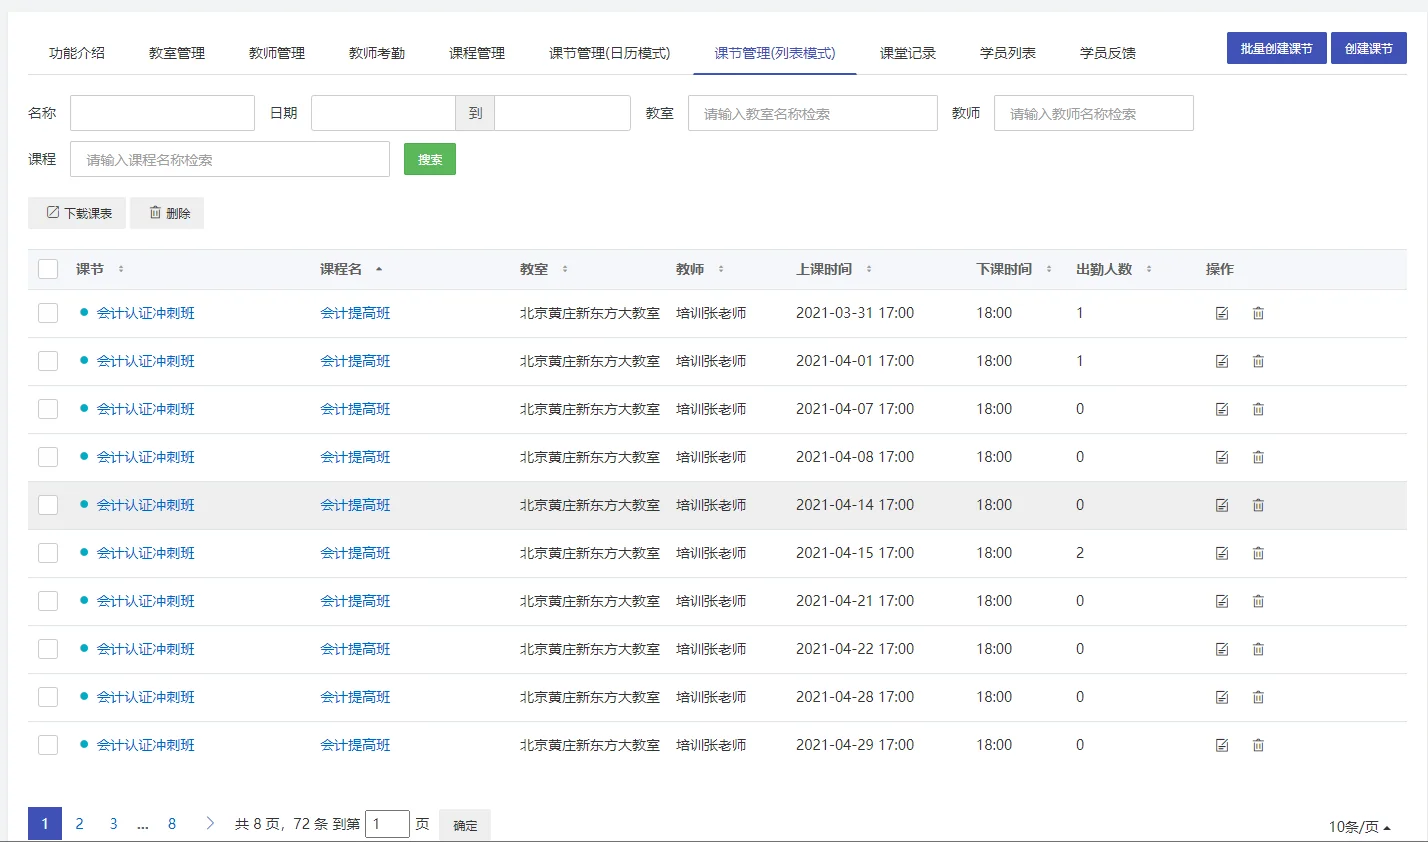The height and width of the screenshot is (842, 1428).
Task: Edit the 2021-03-31 lesson row
Action: click(1222, 313)
